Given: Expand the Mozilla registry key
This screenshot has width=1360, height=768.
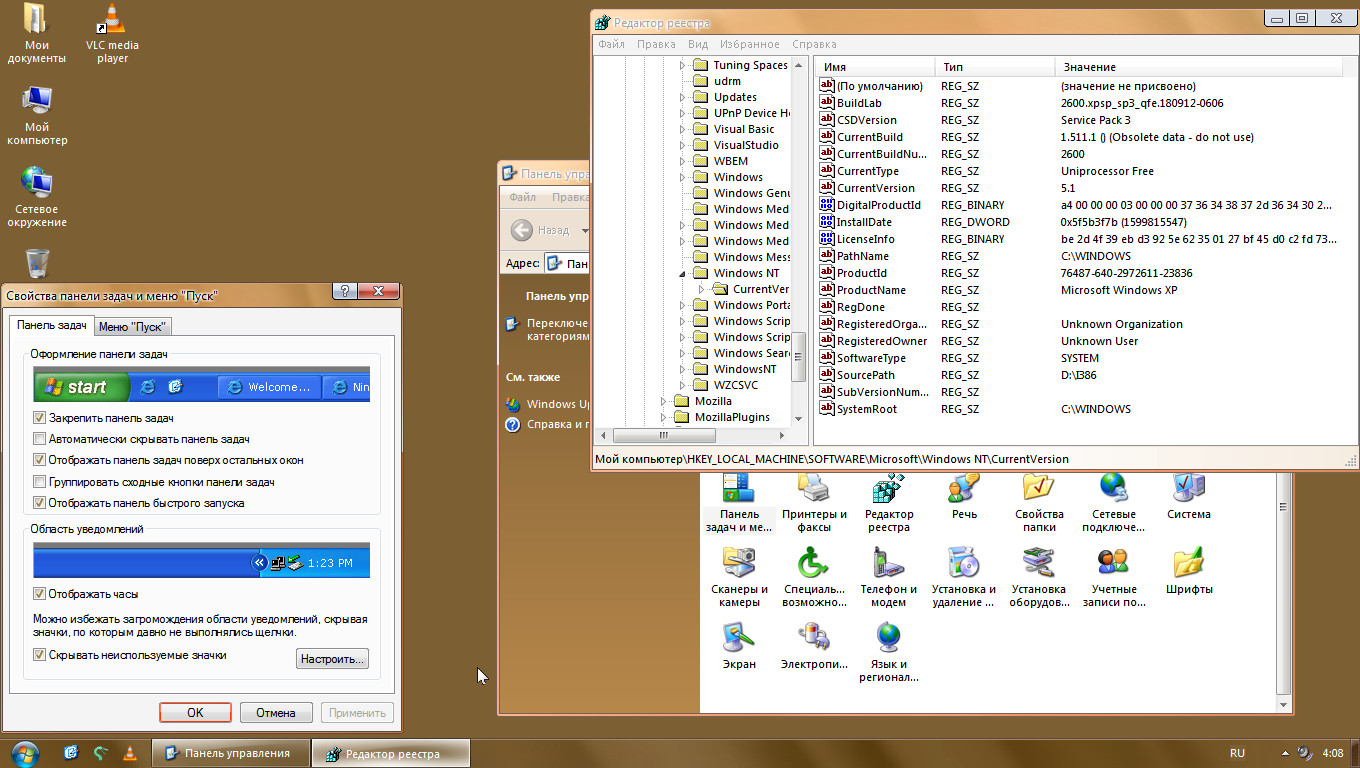Looking at the screenshot, I should point(665,401).
